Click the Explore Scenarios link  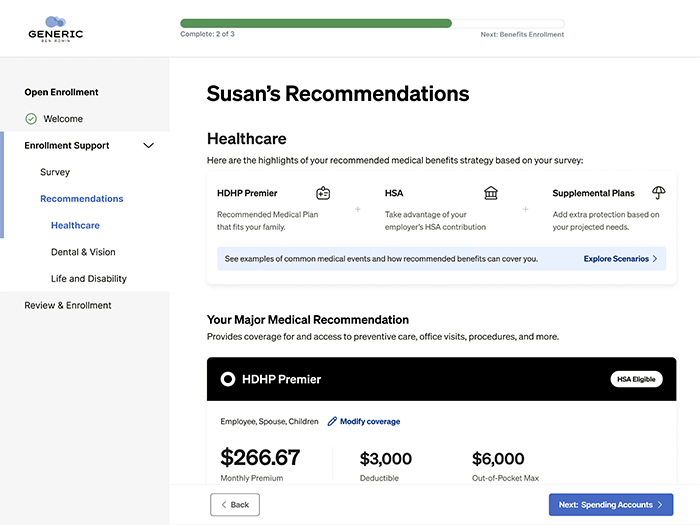[616, 259]
